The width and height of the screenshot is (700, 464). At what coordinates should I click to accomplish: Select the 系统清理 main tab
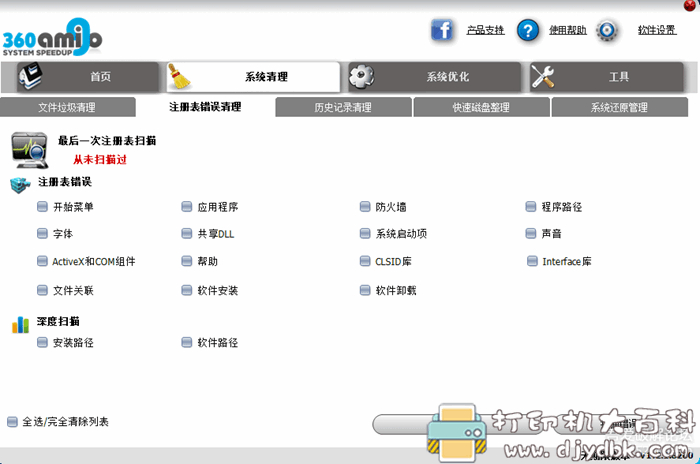[253, 77]
